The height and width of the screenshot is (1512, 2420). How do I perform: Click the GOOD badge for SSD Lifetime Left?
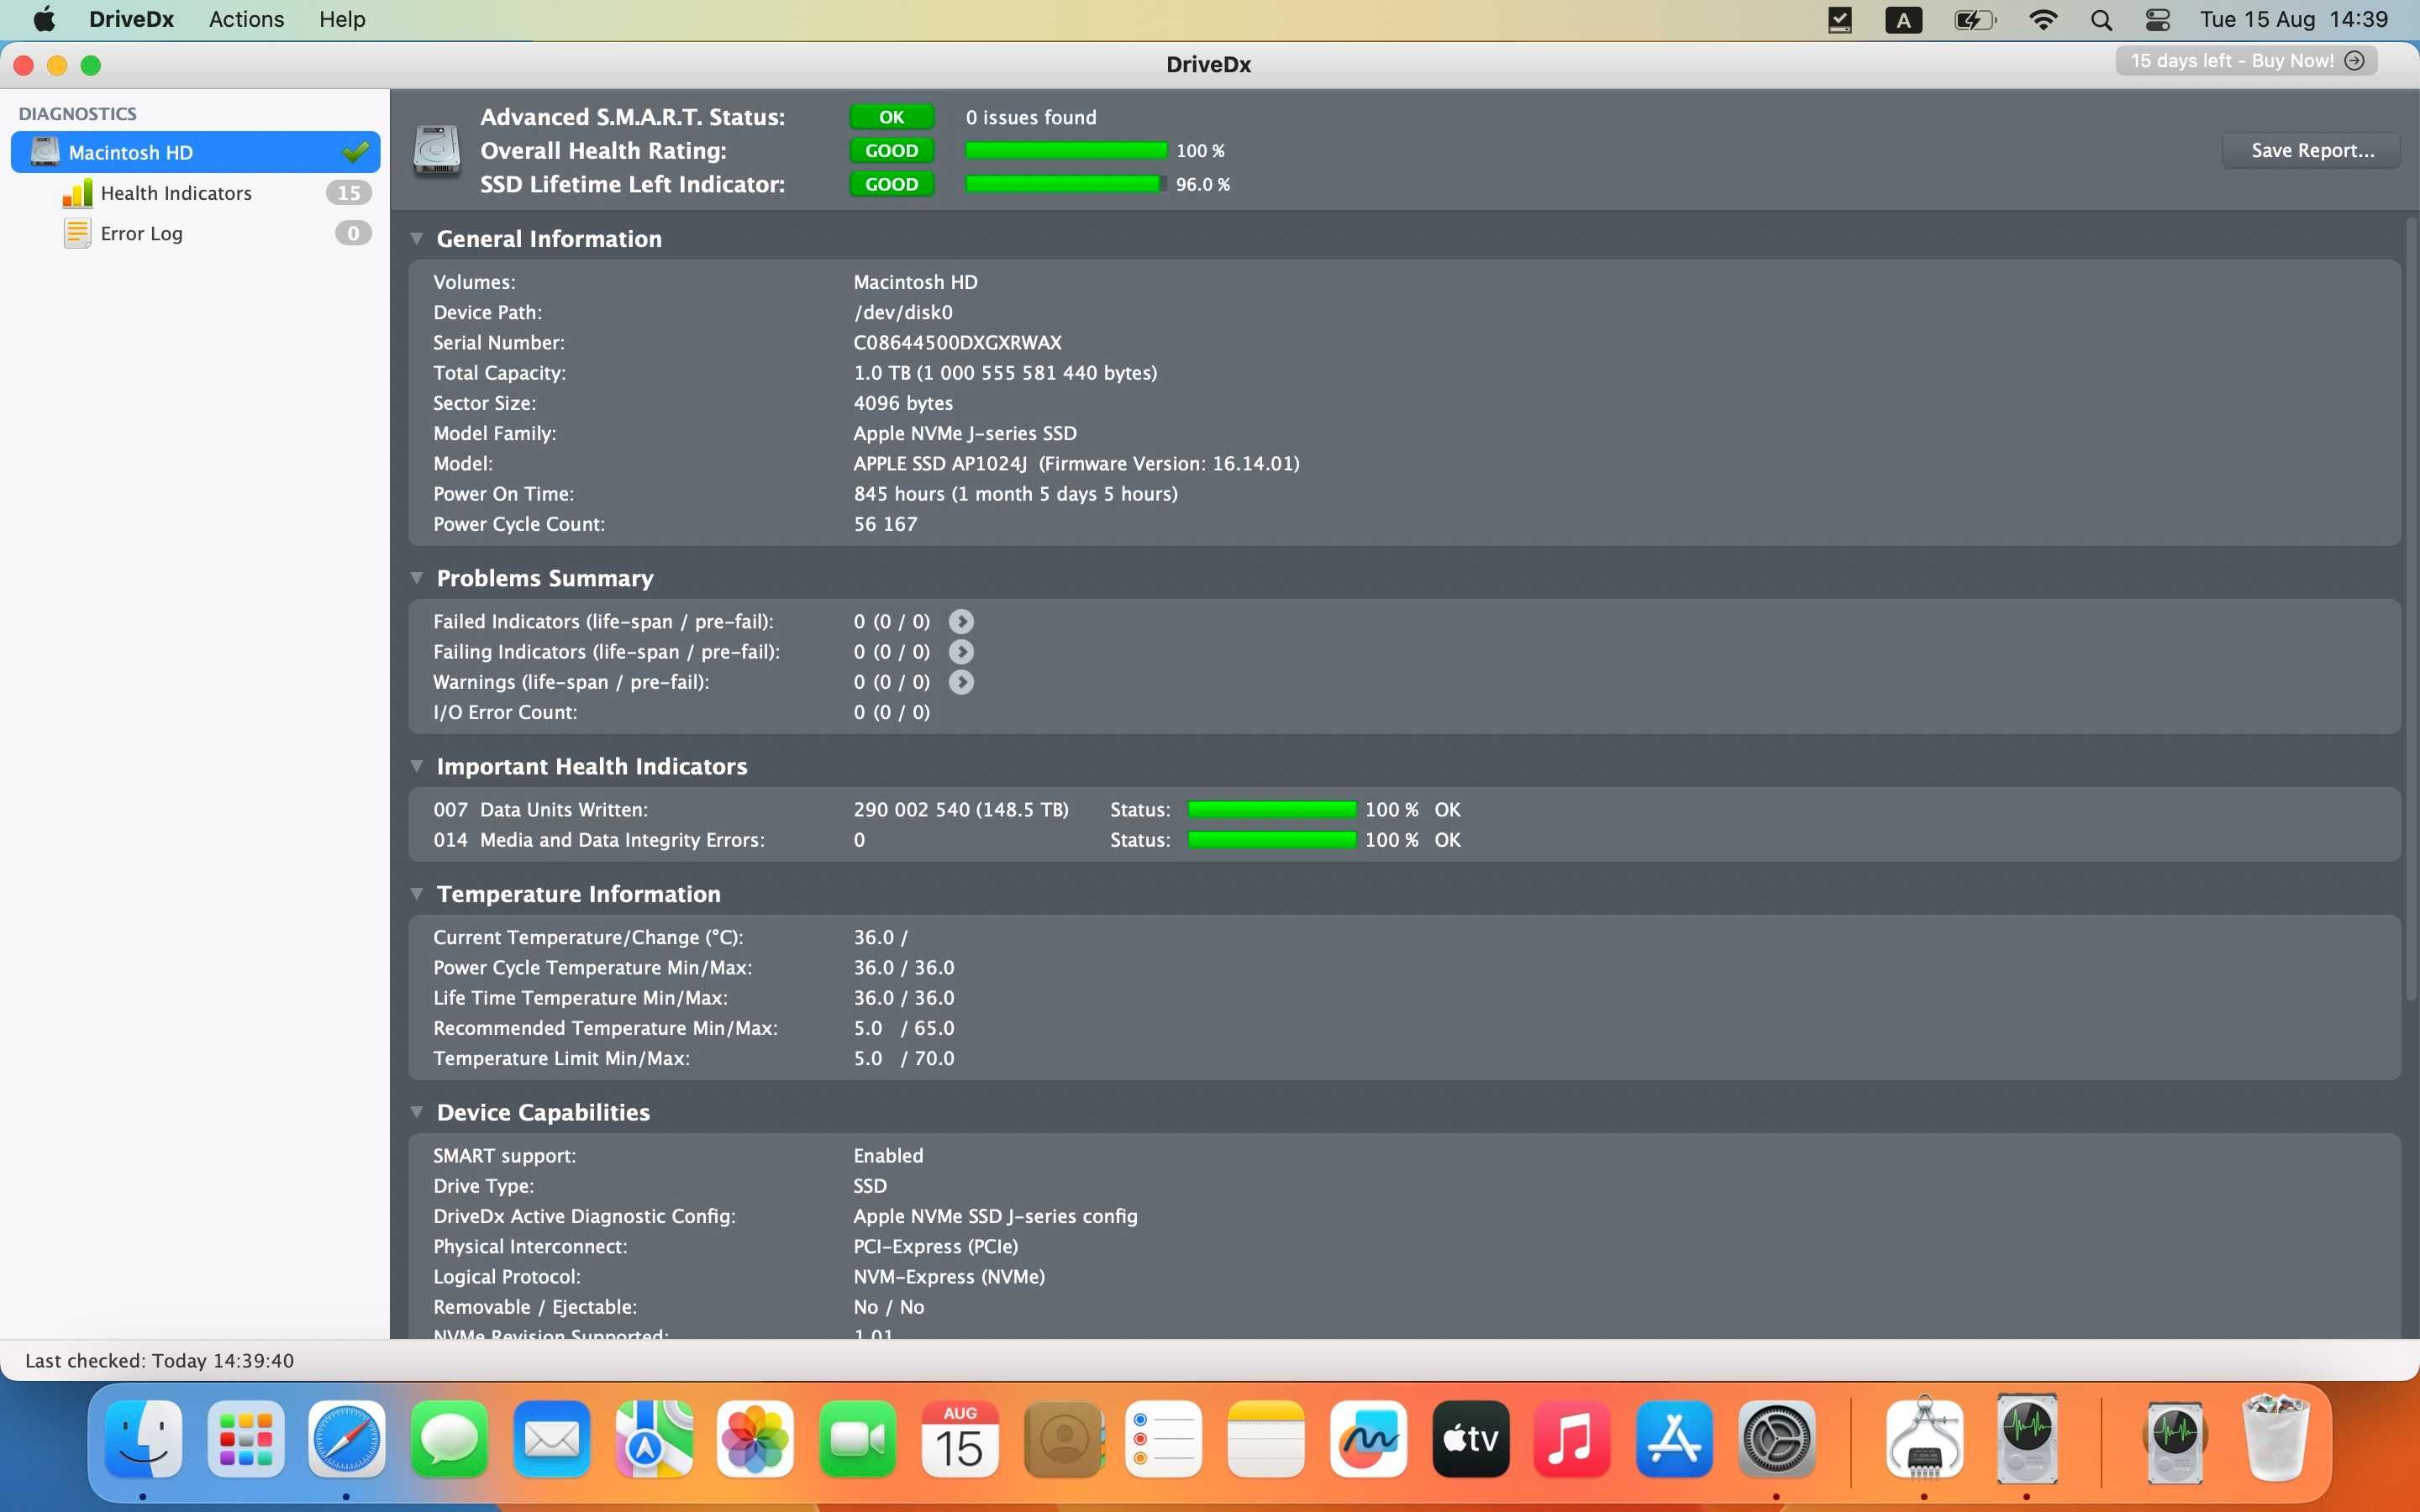click(892, 184)
